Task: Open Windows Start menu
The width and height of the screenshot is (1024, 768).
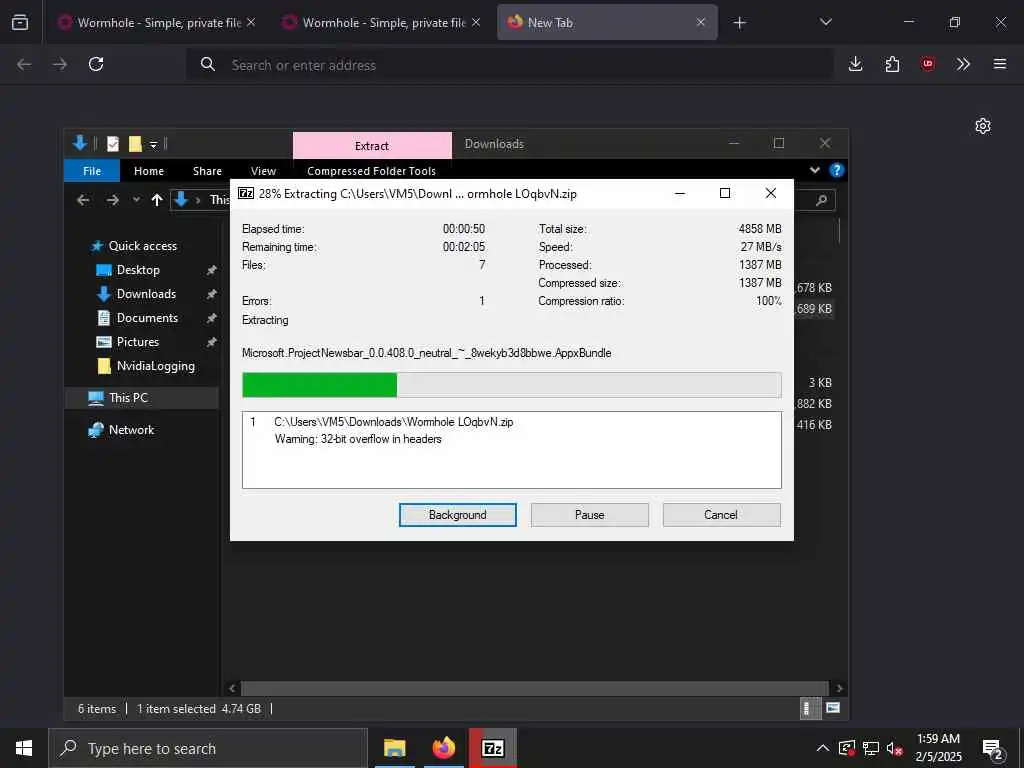Action: [24, 748]
